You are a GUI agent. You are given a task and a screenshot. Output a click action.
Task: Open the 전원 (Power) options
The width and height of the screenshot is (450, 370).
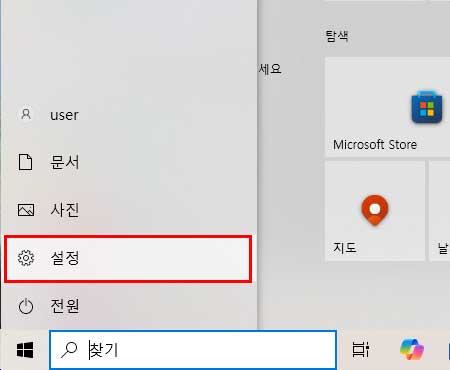coord(128,306)
